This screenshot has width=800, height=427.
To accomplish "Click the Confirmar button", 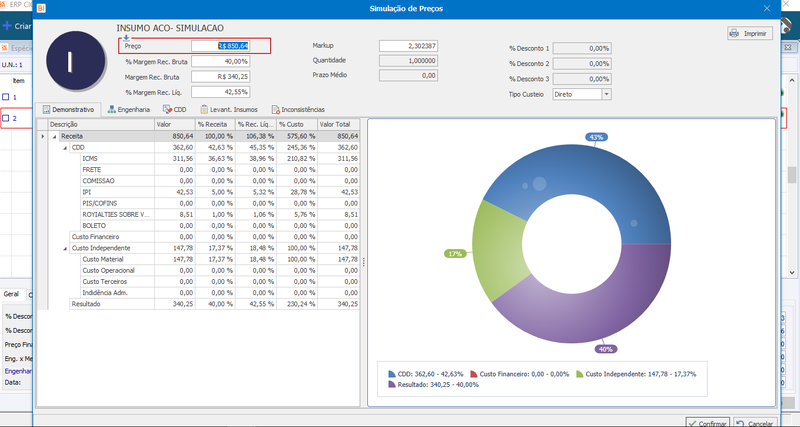I will [708, 423].
